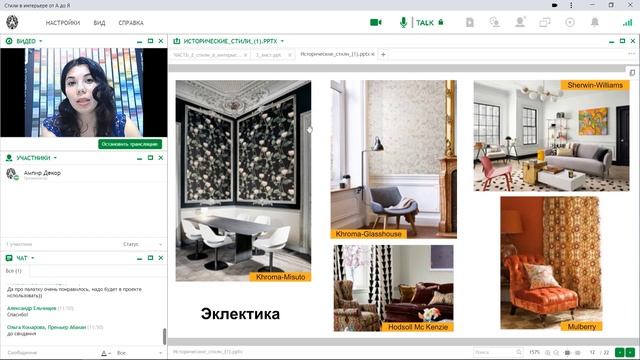
Task: Click the Mulberry orange chair image
Action: [x=551, y=263]
